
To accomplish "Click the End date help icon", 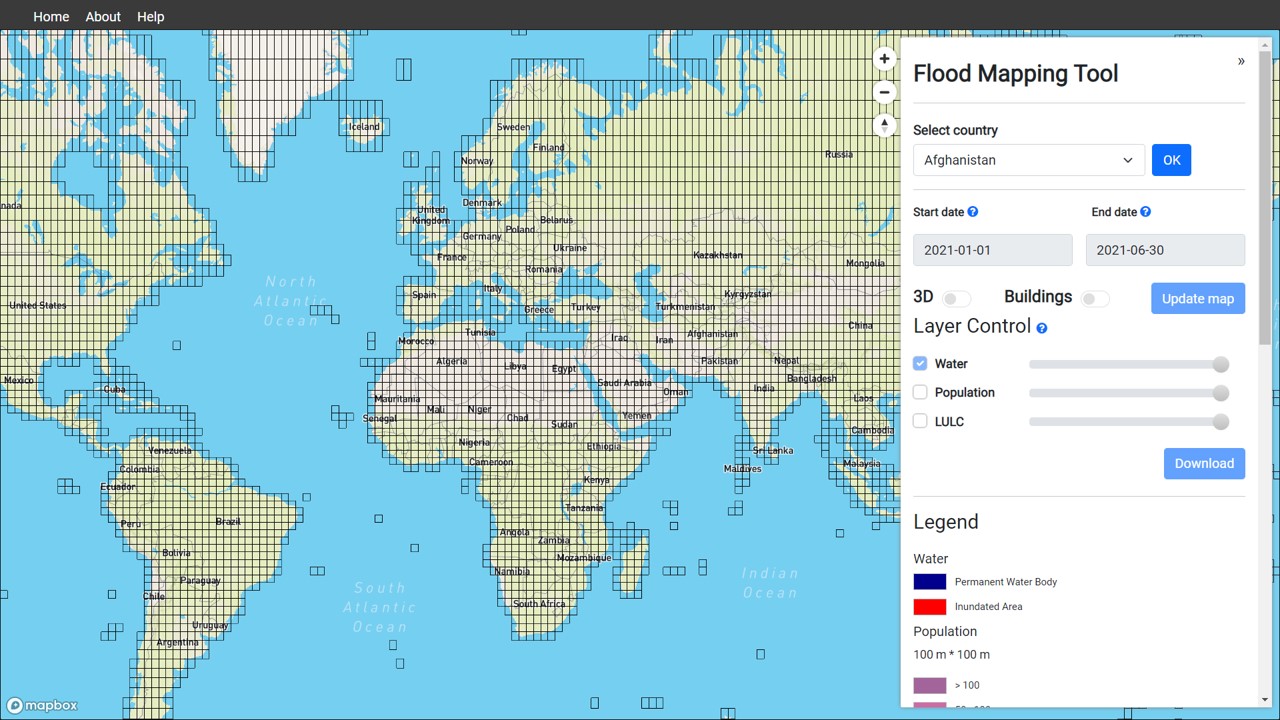I will [x=1146, y=212].
